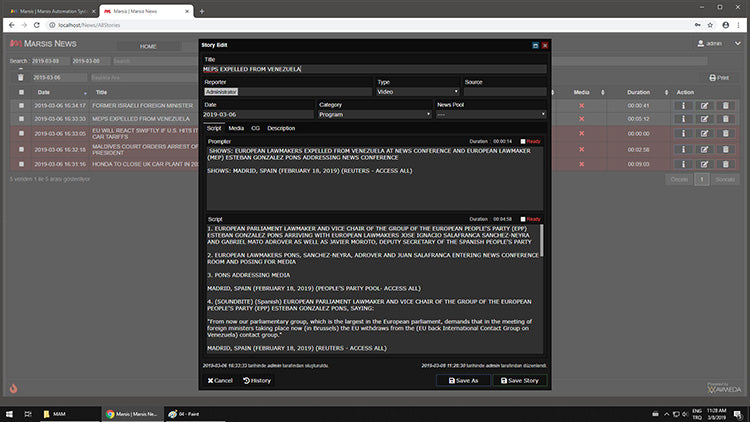750x422 pixels.
Task: Click into the Title input field
Action: [375, 69]
